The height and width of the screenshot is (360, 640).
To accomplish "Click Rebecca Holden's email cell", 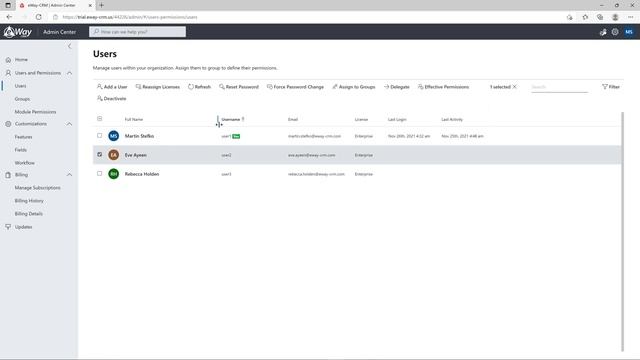I will point(316,174).
